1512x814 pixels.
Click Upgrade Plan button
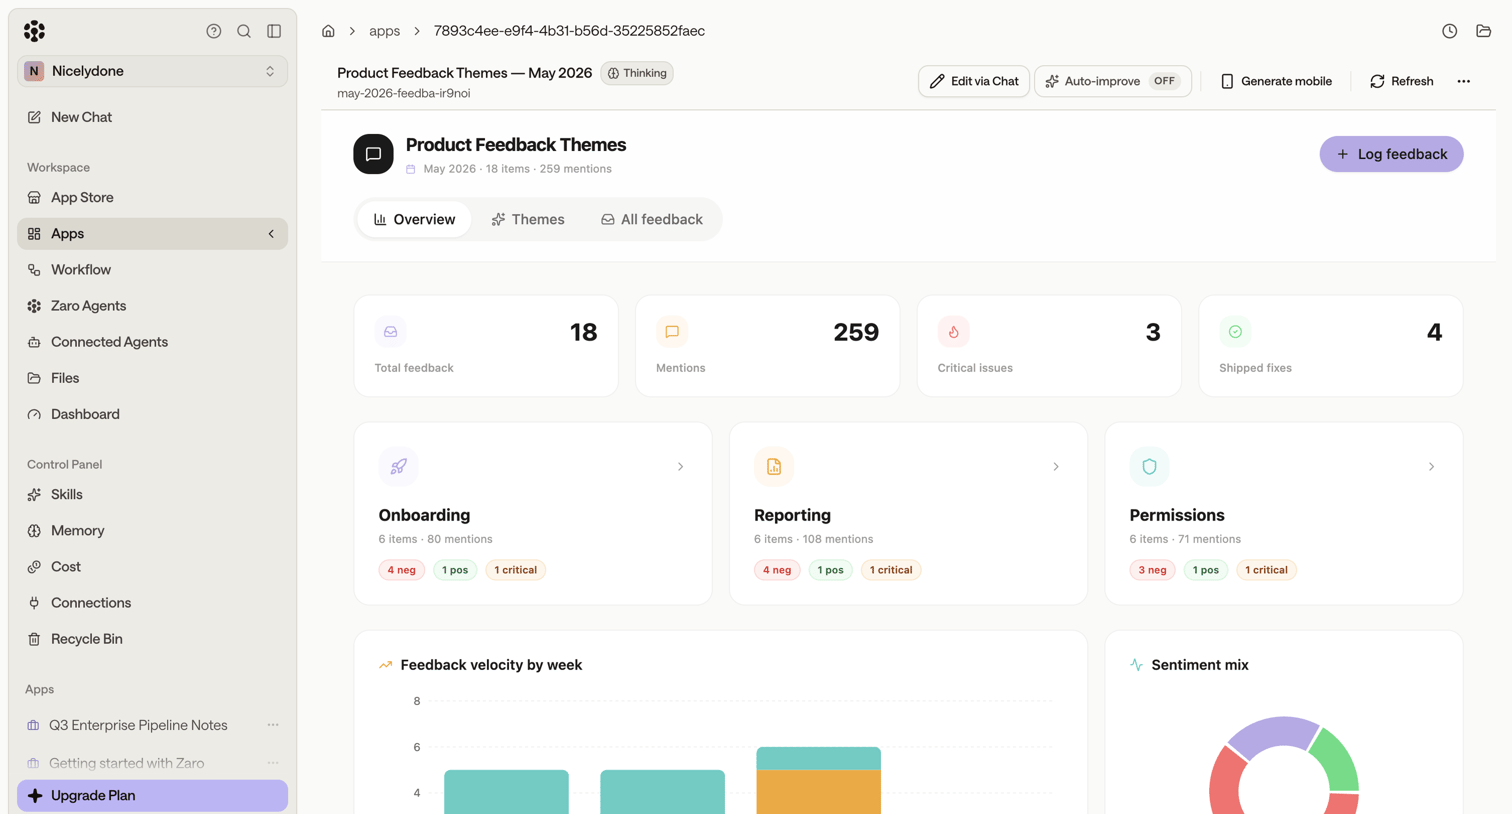pyautogui.click(x=152, y=796)
